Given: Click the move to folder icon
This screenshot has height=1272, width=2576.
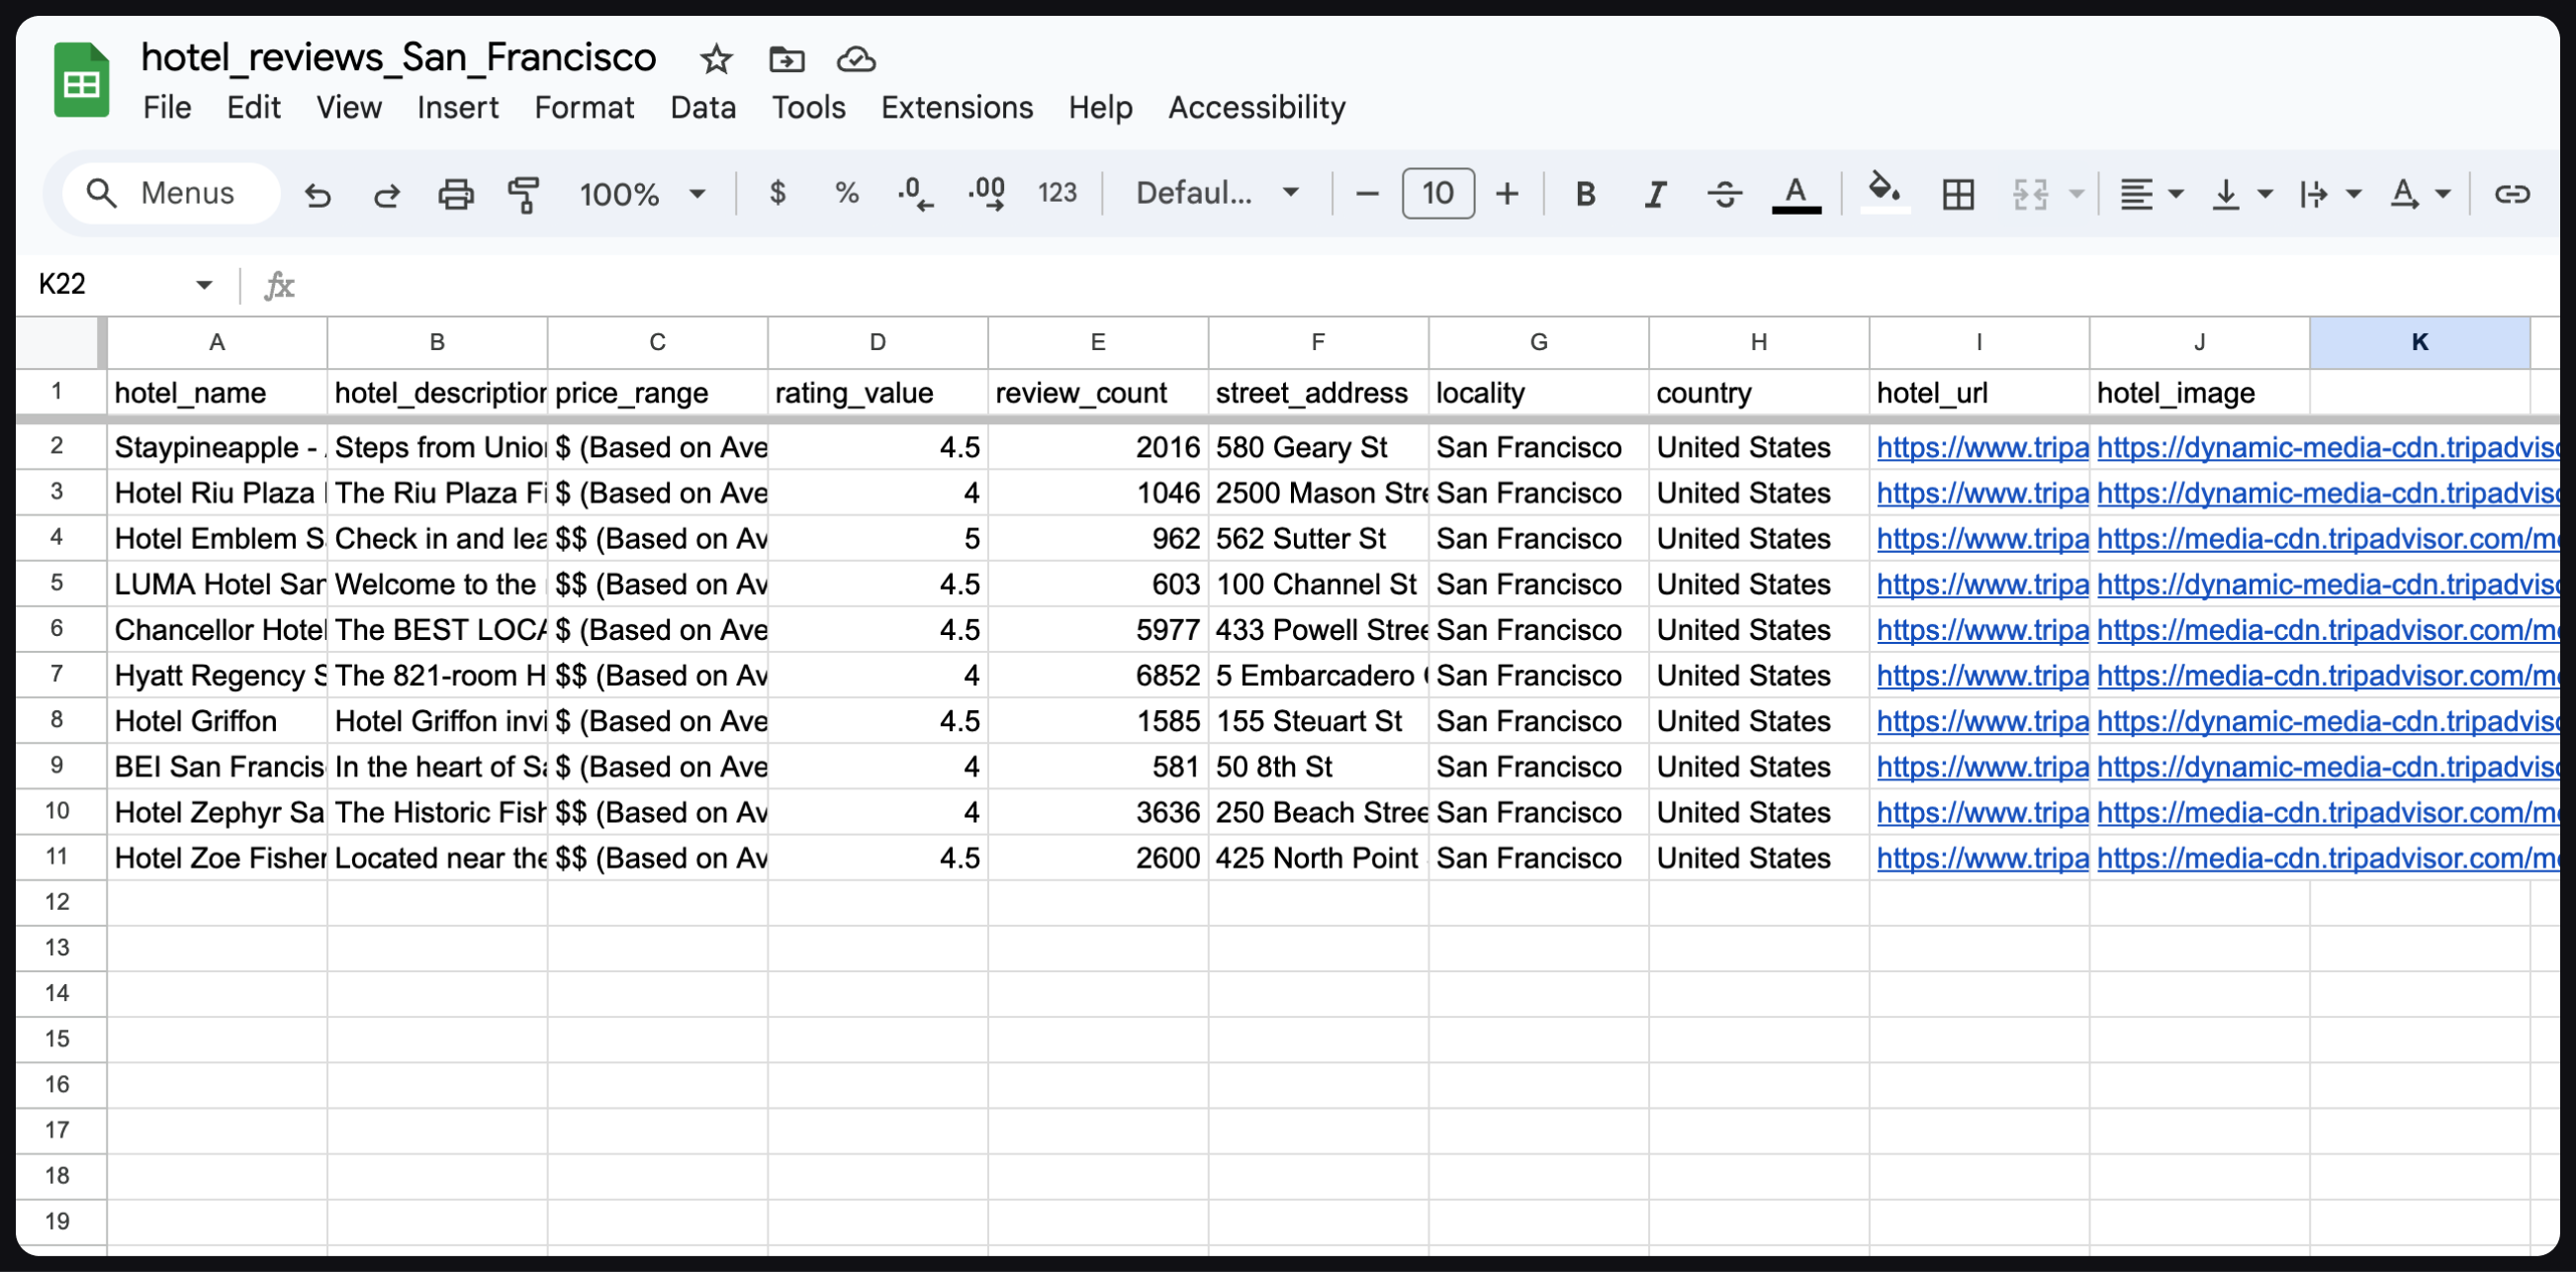Looking at the screenshot, I should tap(786, 59).
